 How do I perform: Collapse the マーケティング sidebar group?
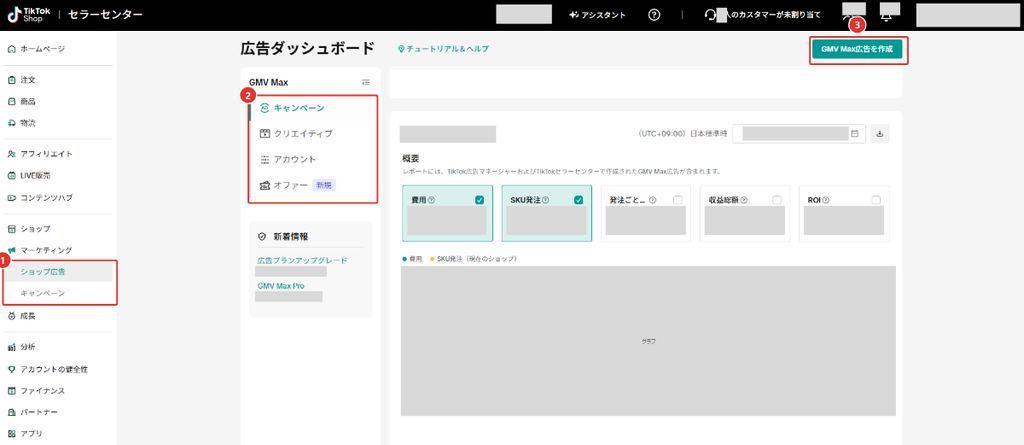(40, 250)
